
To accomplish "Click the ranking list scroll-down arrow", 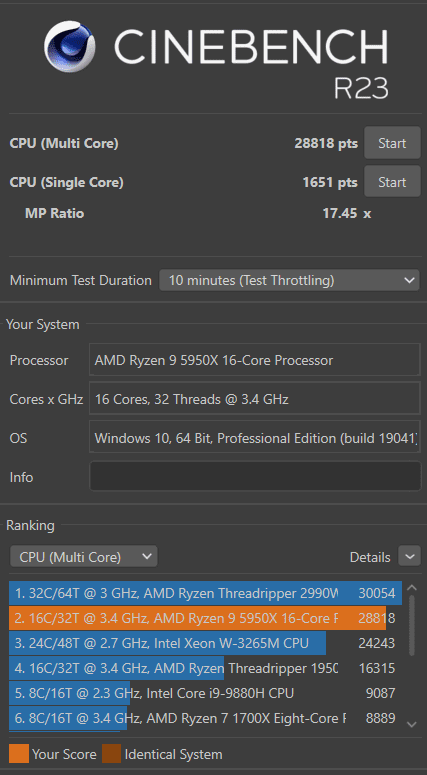I will click(412, 724).
